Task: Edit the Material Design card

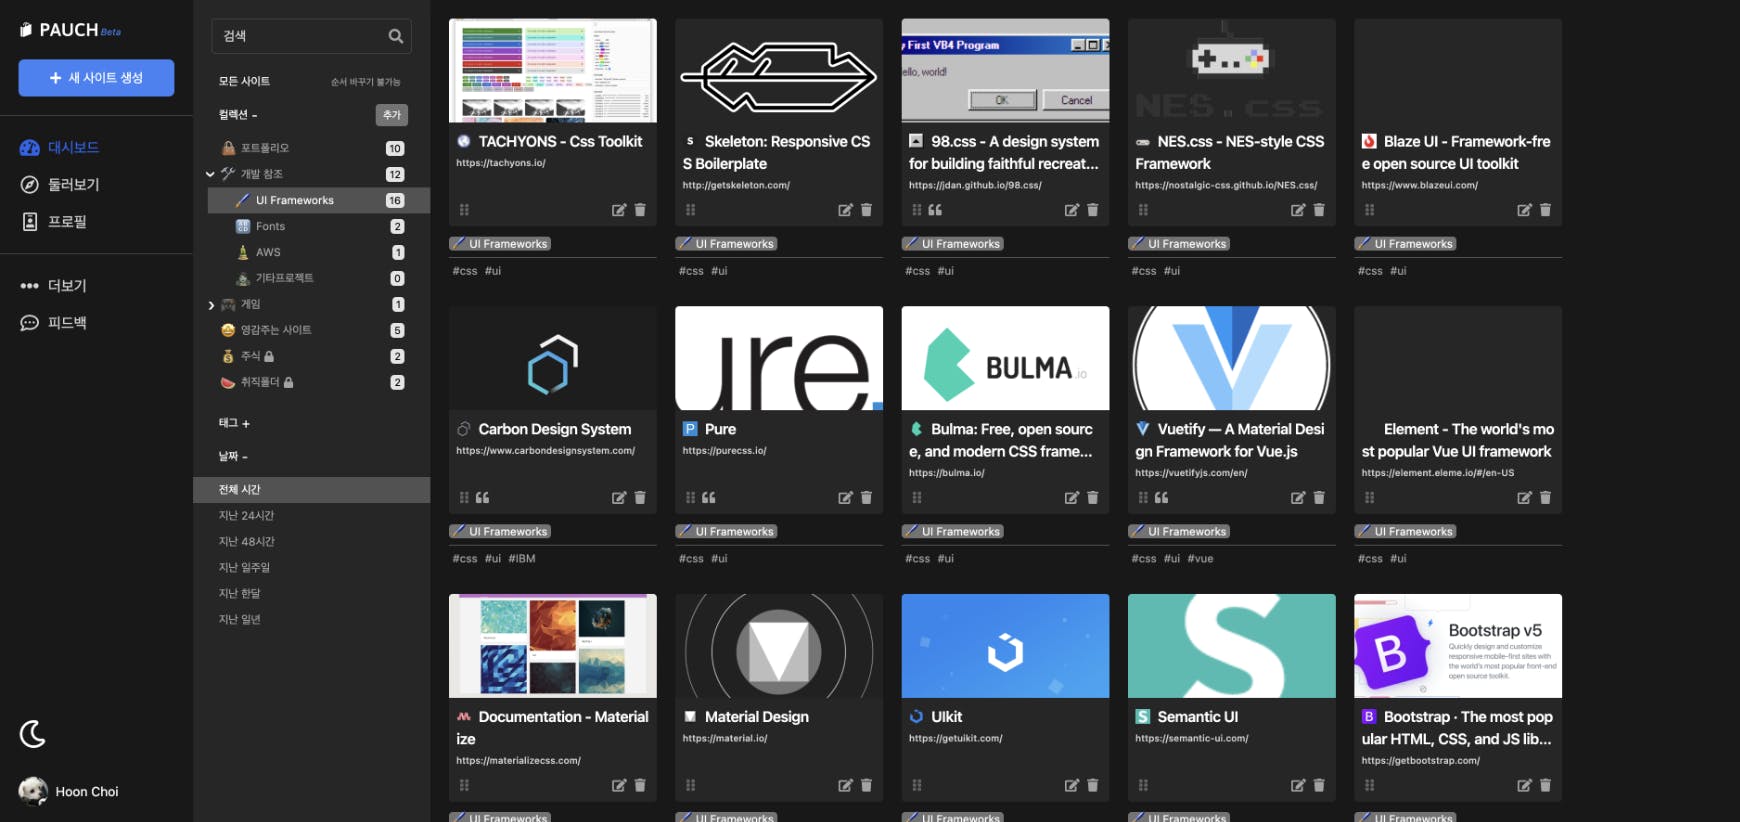Action: 845,786
